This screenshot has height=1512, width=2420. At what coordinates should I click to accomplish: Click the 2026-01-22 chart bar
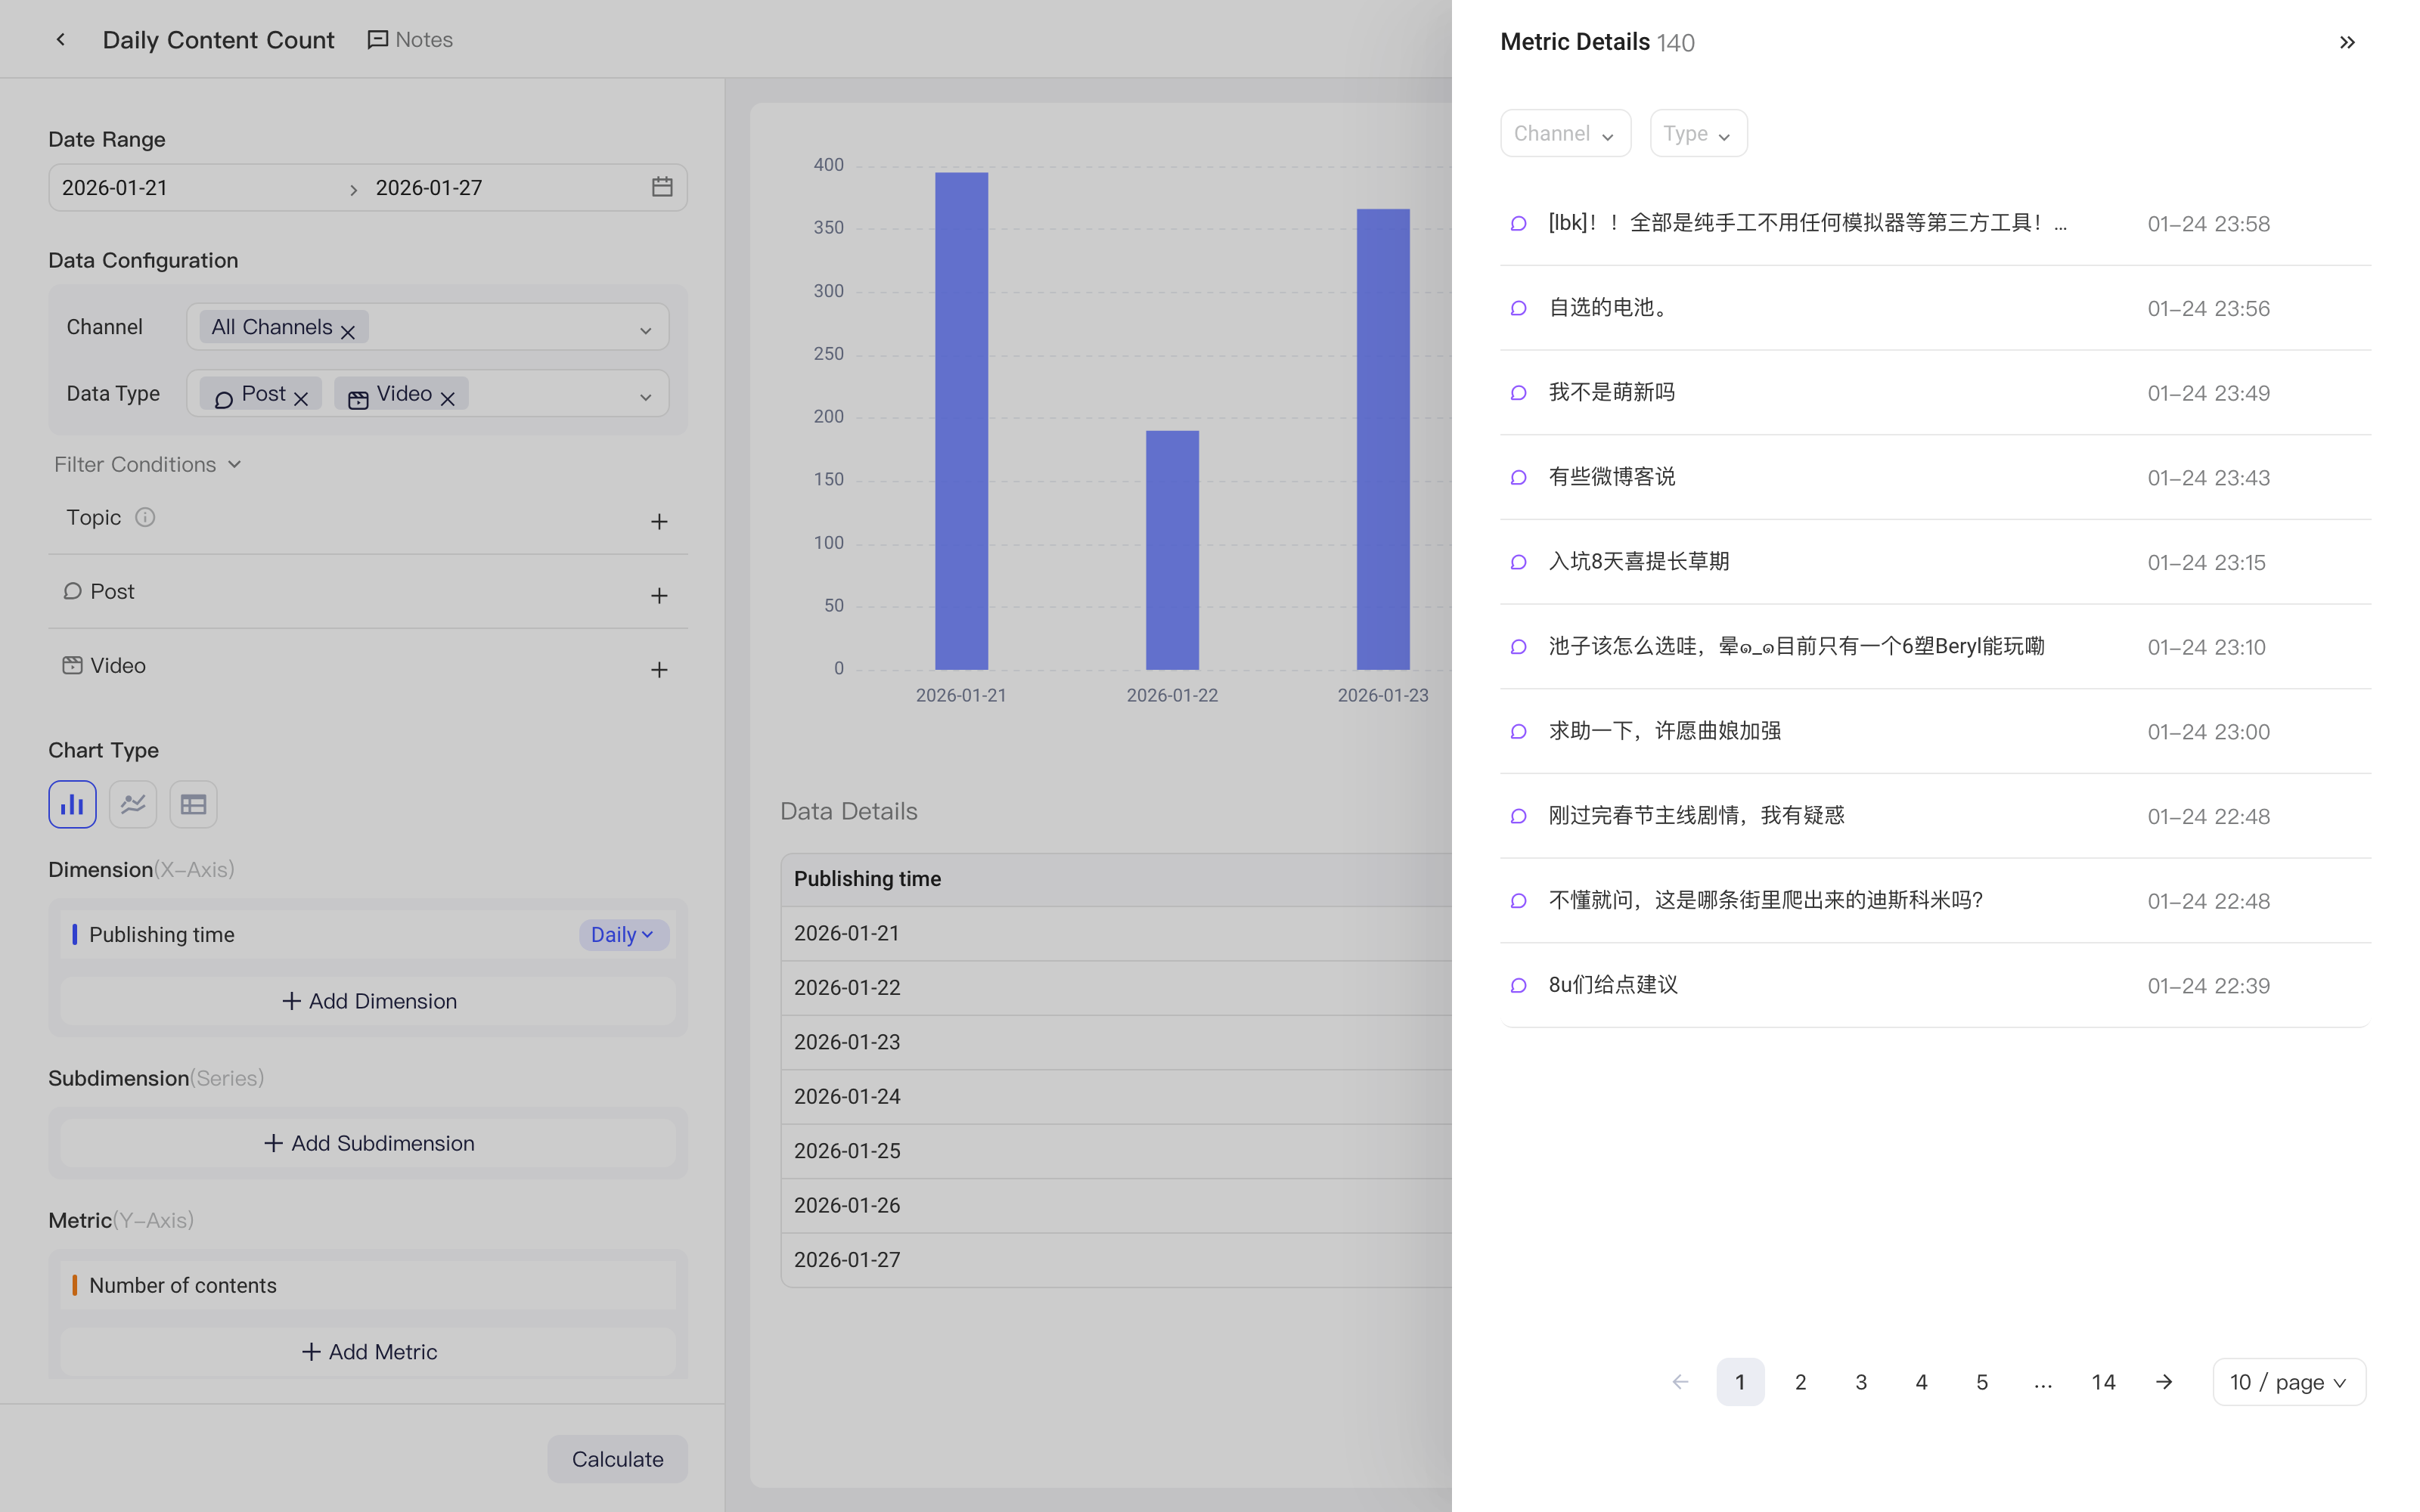coord(1172,550)
